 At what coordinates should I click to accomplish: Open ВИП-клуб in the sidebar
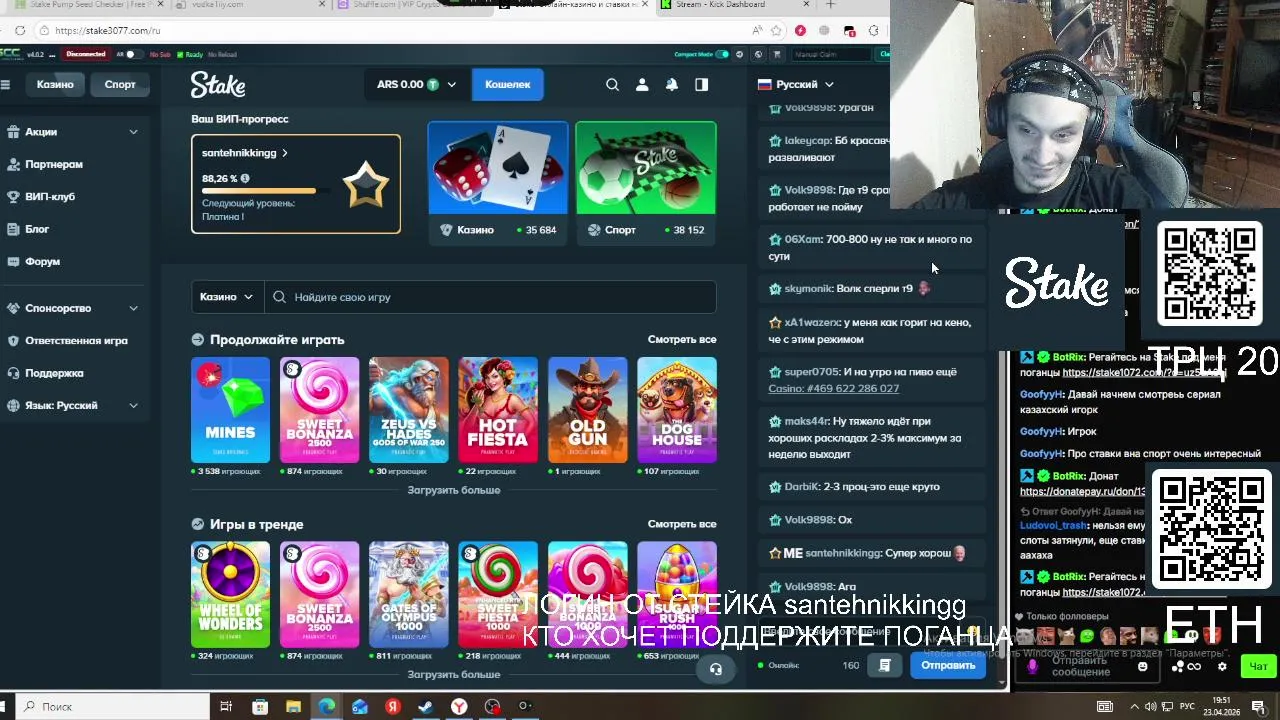click(50, 197)
